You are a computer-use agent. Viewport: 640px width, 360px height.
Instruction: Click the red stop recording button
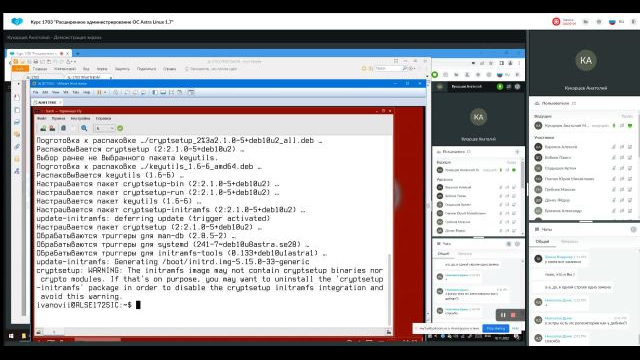click(x=513, y=315)
